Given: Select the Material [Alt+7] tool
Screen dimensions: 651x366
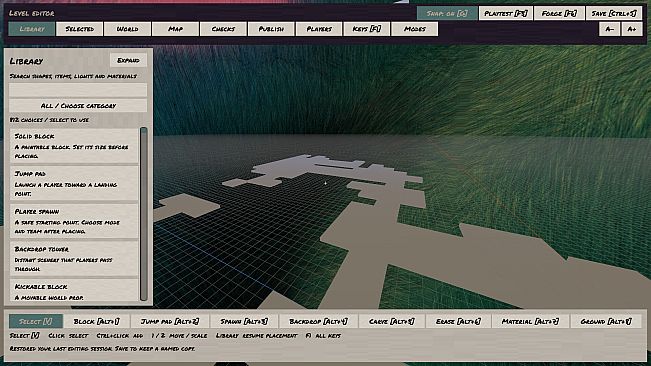Looking at the screenshot, I should [x=530, y=321].
